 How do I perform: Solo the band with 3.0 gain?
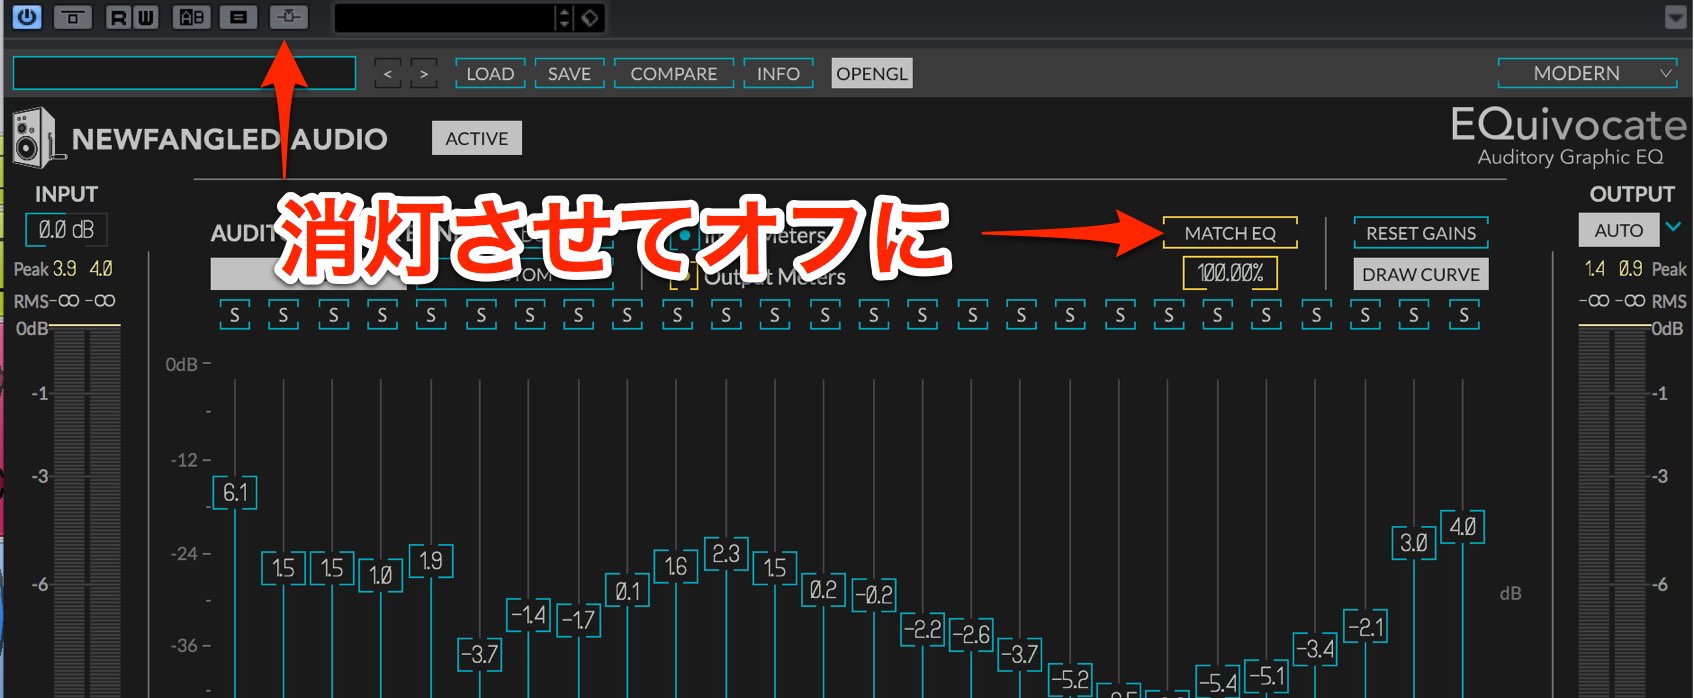1414,316
